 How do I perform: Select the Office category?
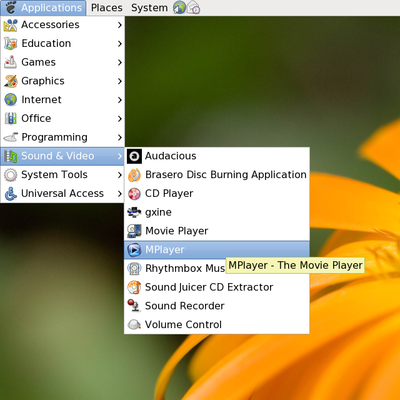coord(63,118)
